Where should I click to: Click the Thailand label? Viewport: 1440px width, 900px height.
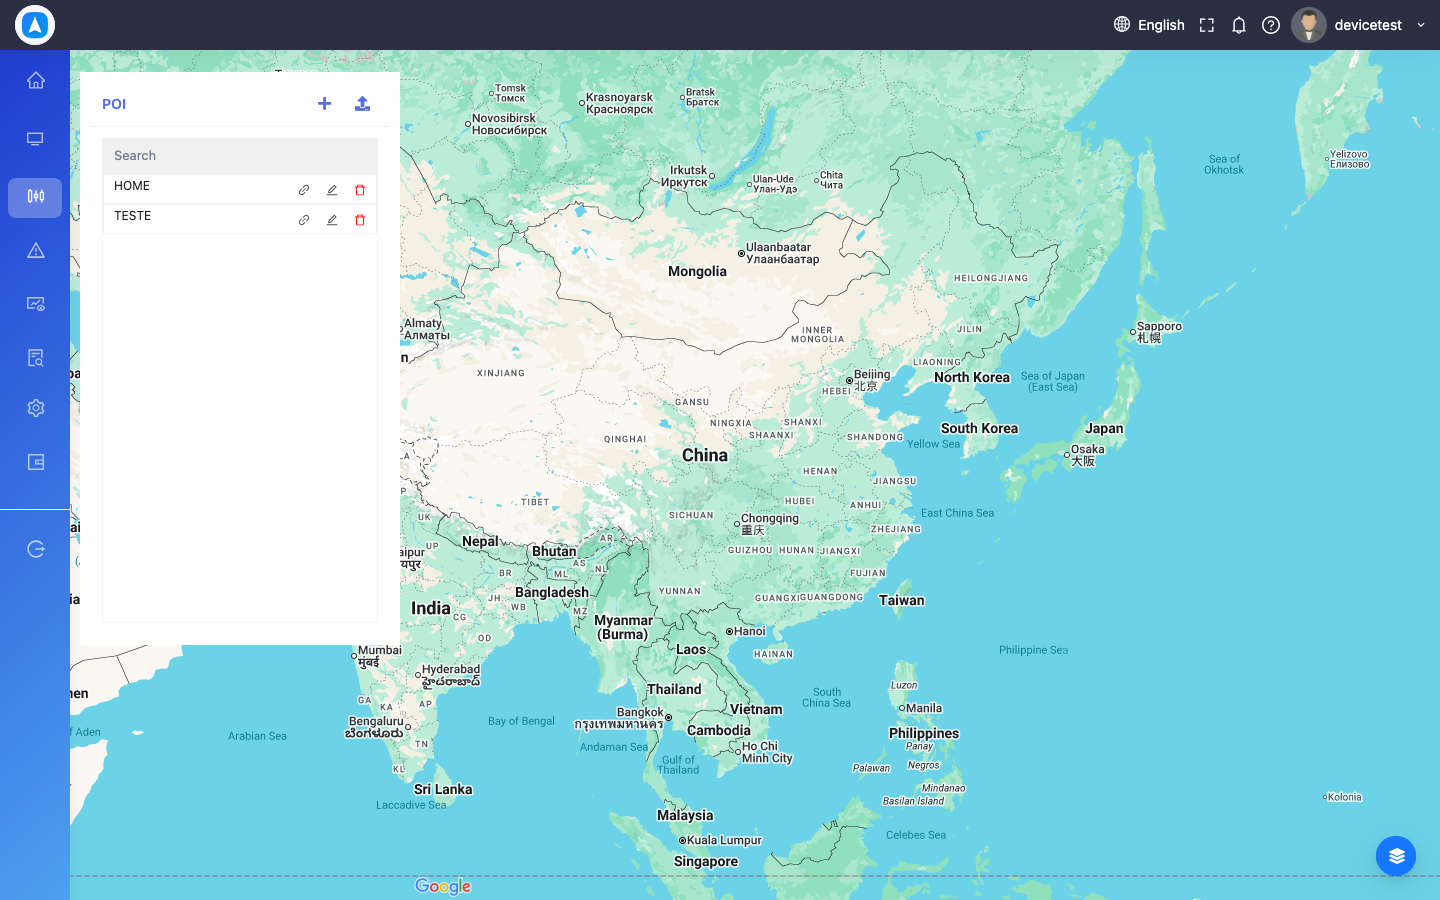tap(674, 689)
